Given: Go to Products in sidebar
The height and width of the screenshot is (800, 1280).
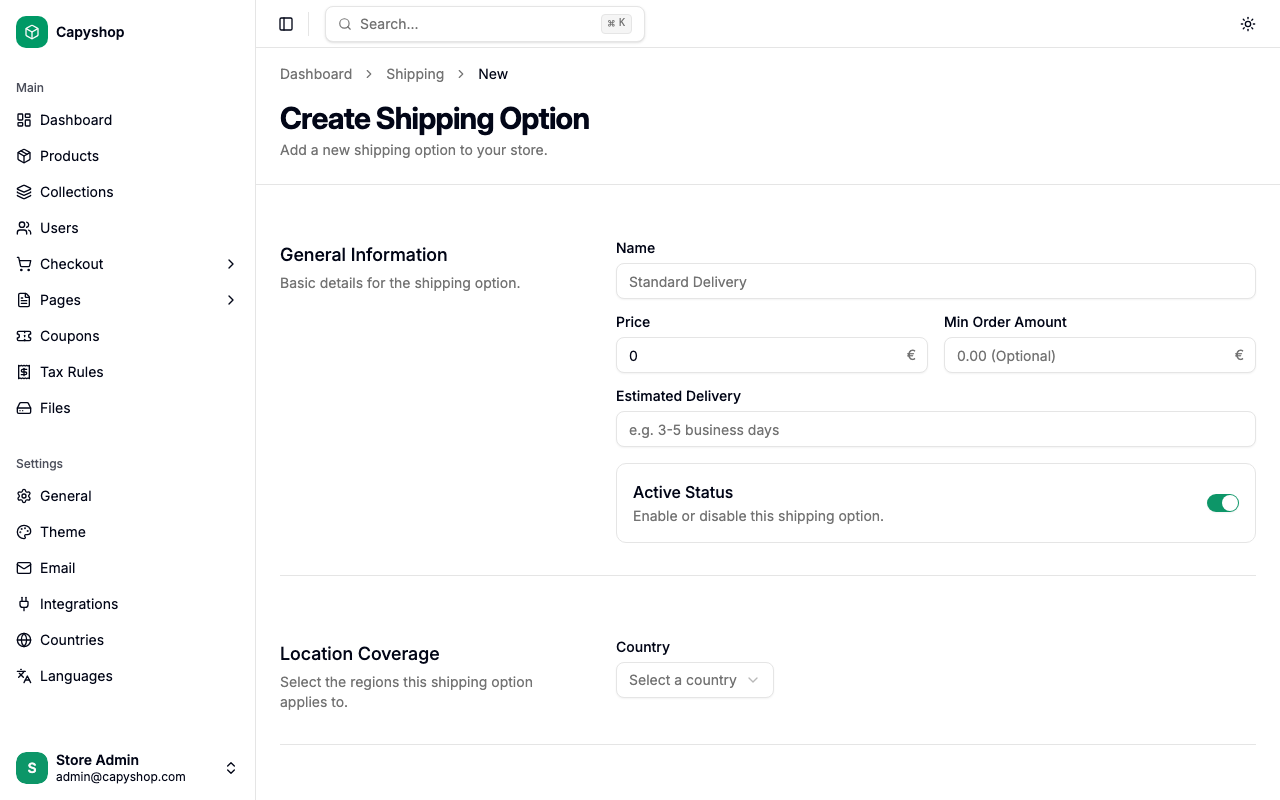Looking at the screenshot, I should pyautogui.click(x=128, y=156).
